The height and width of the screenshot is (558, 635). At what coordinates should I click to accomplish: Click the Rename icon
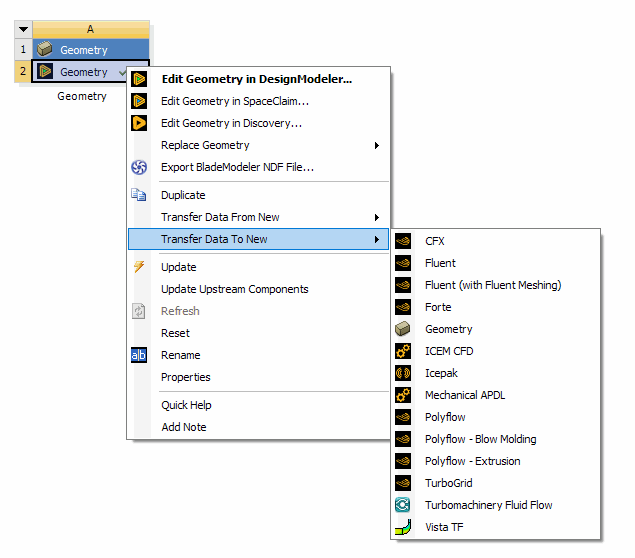[140, 355]
